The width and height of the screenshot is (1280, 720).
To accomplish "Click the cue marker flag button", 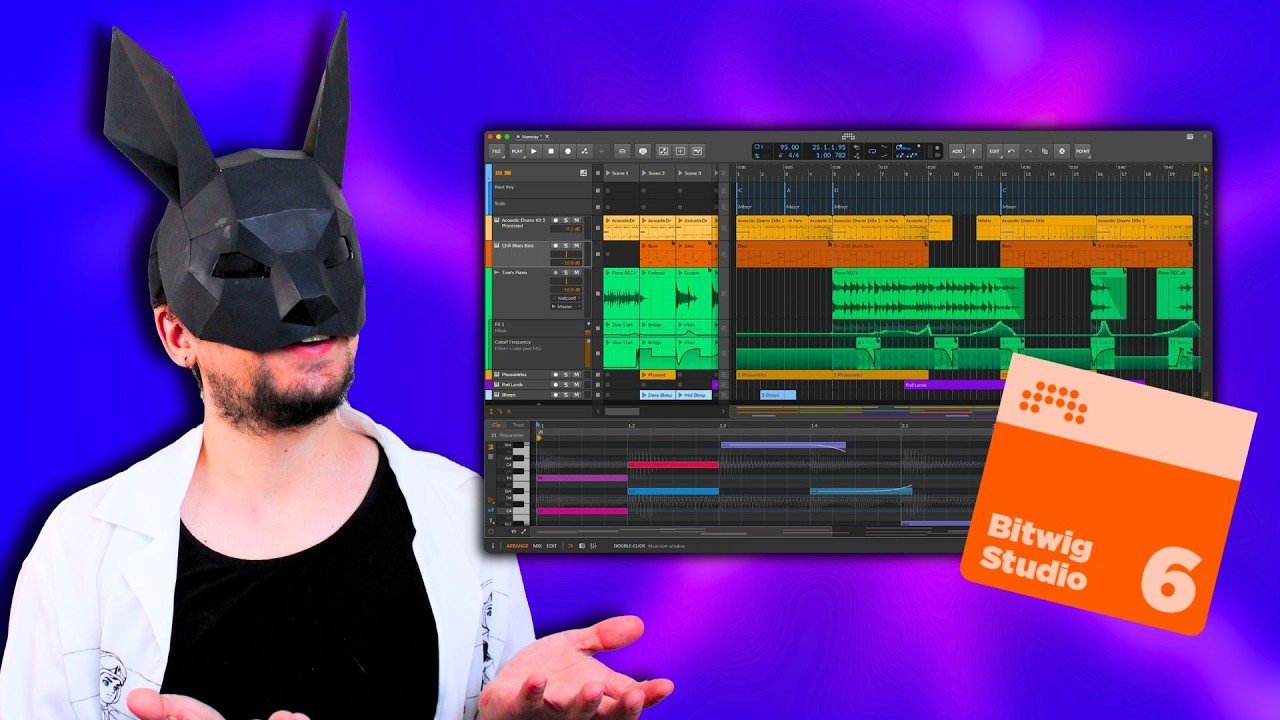I will (x=974, y=151).
